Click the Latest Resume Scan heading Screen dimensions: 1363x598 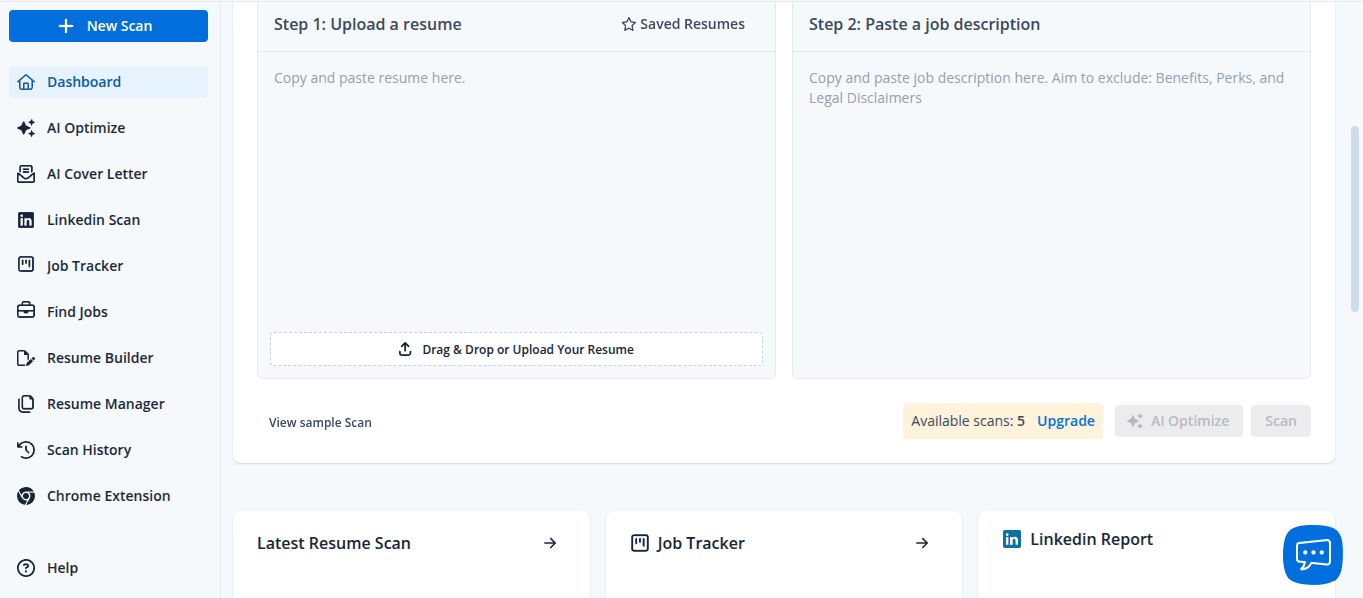(334, 543)
